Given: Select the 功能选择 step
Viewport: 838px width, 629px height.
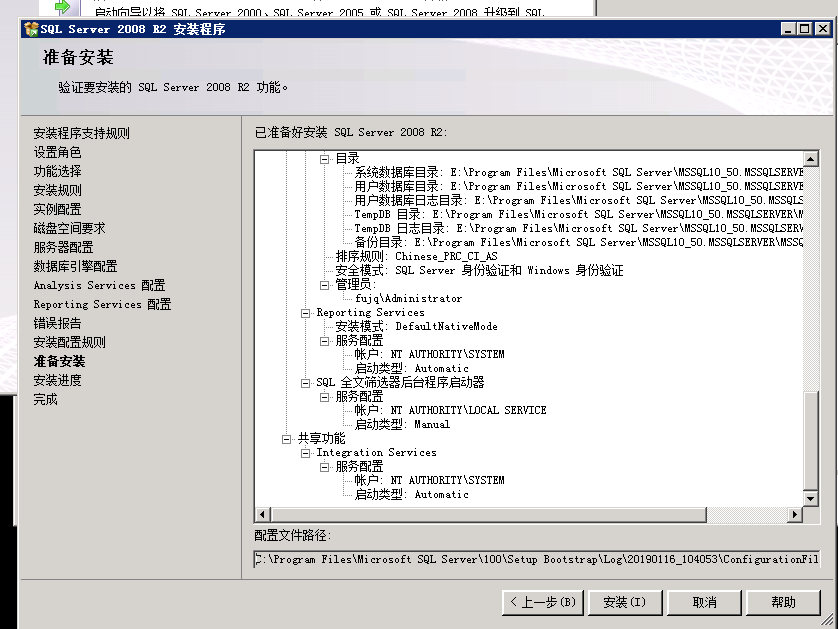Looking at the screenshot, I should pyautogui.click(x=57, y=171).
